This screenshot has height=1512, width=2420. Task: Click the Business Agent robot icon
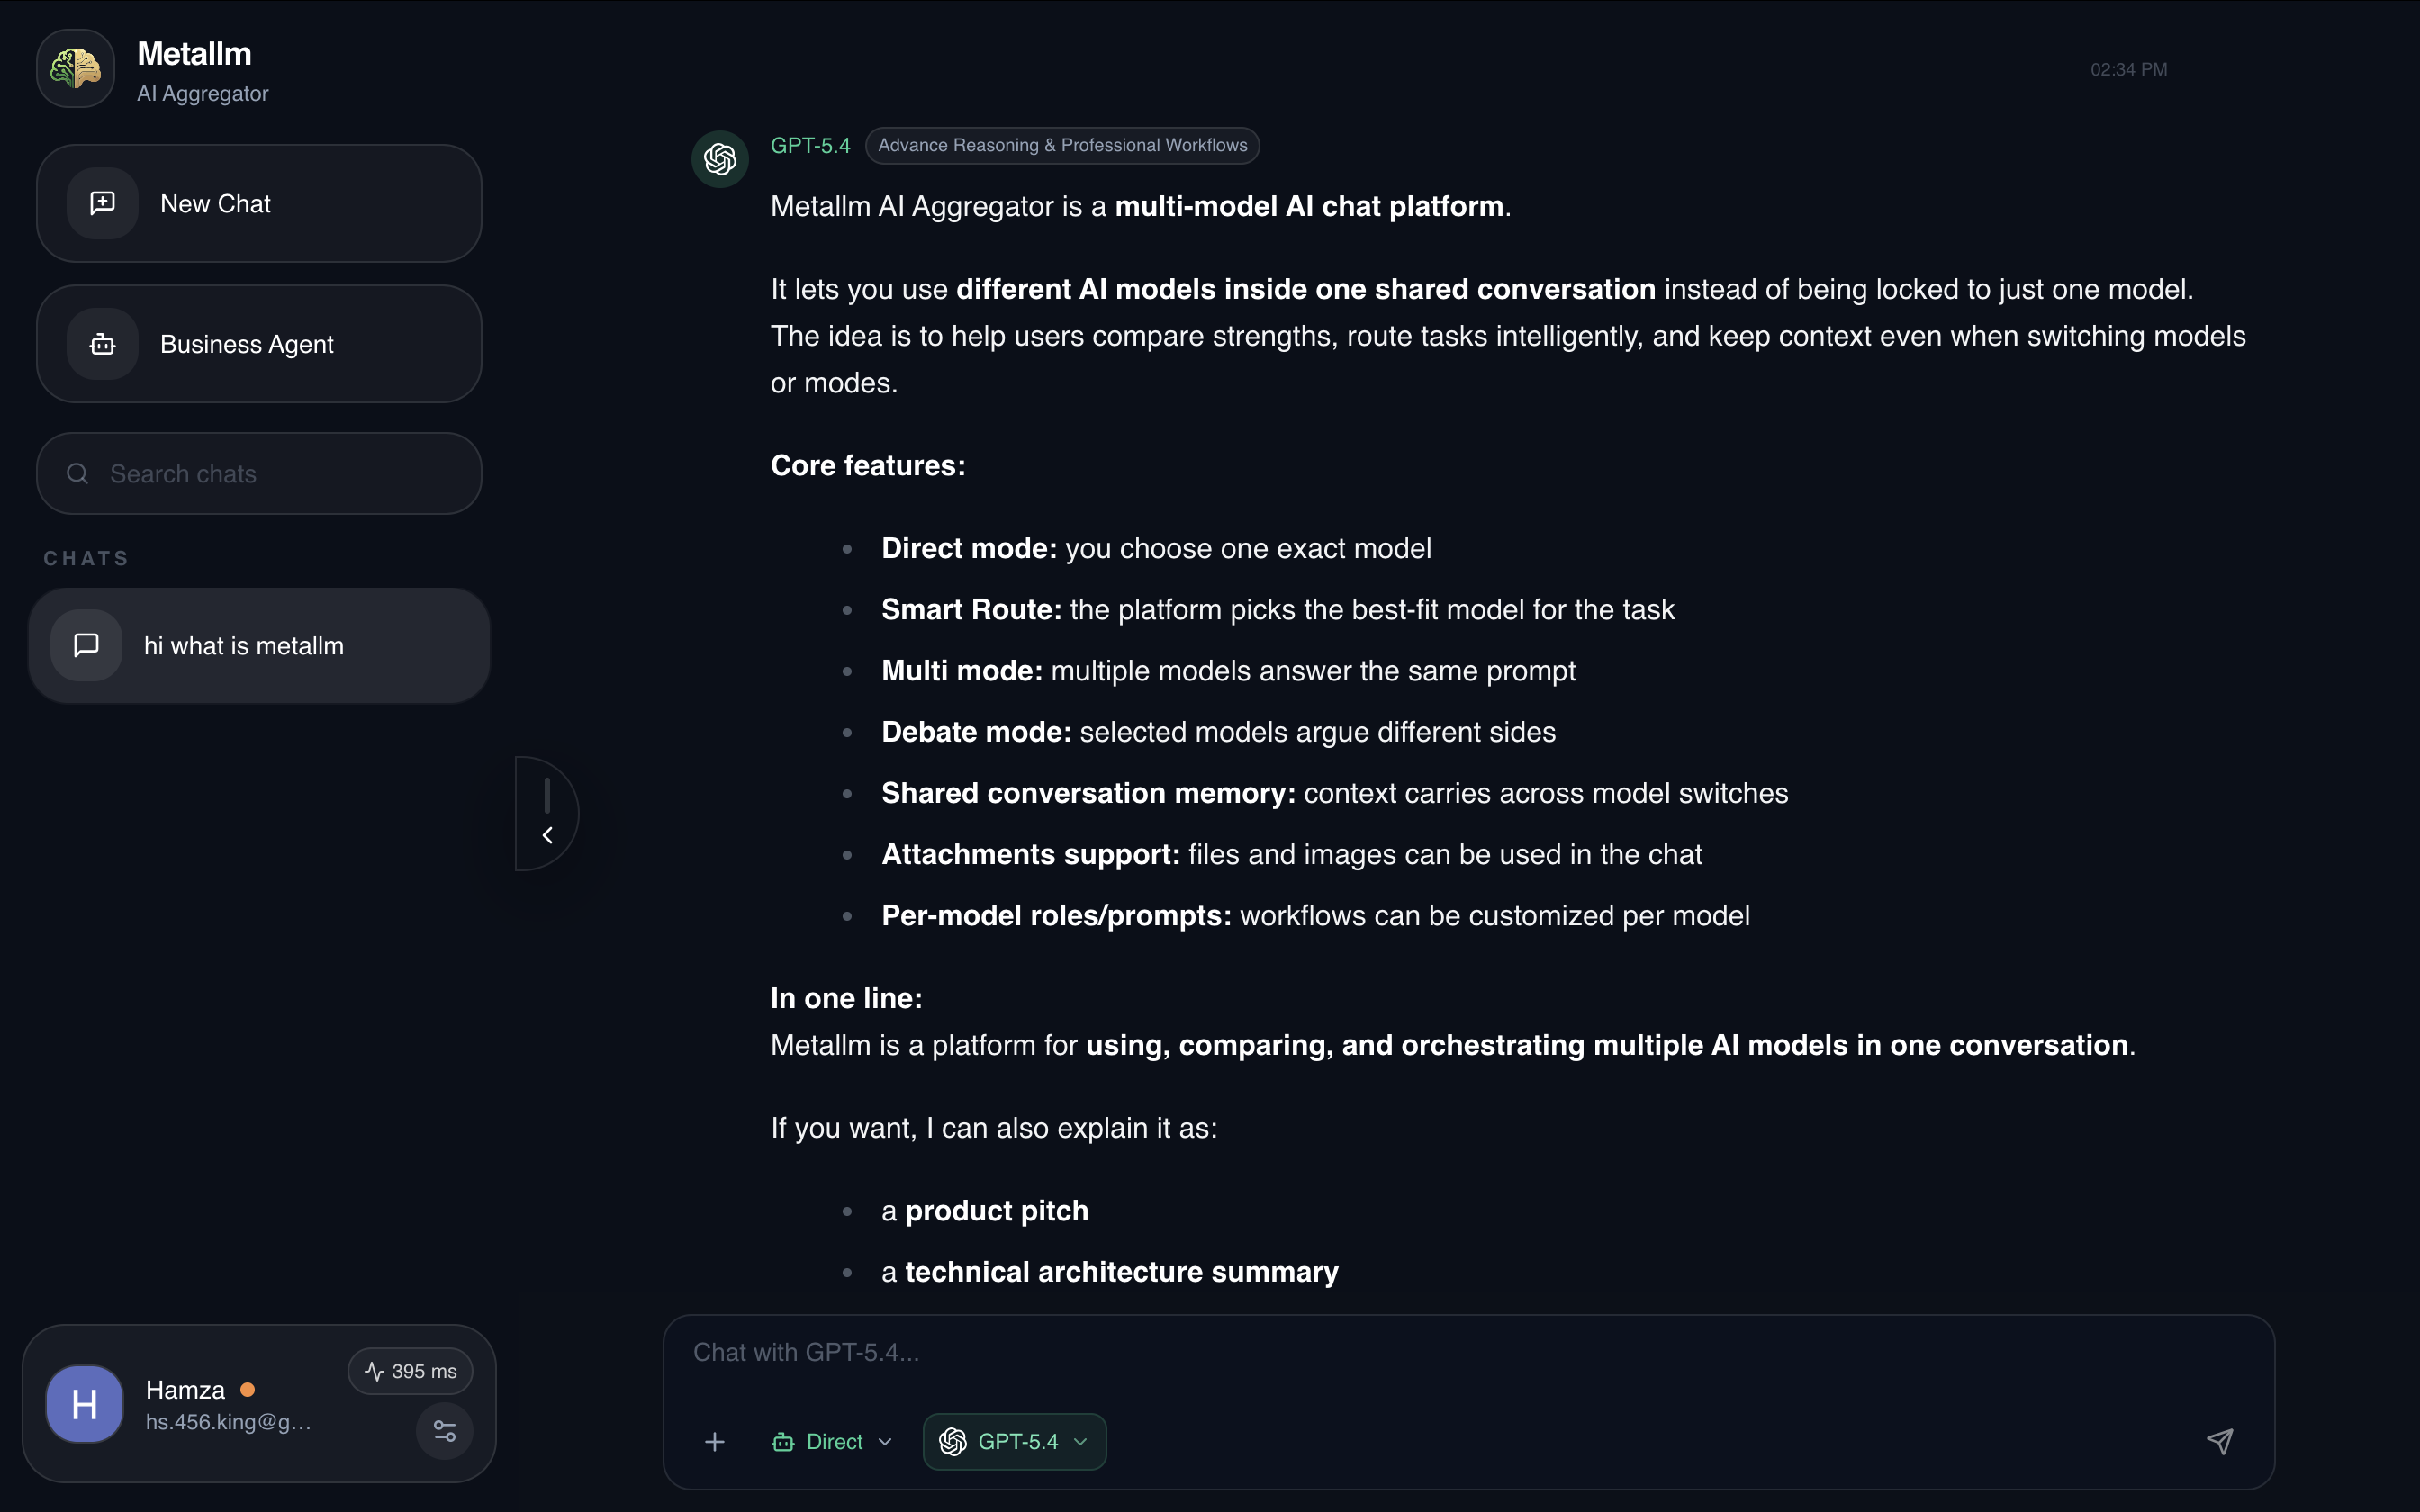(x=103, y=344)
